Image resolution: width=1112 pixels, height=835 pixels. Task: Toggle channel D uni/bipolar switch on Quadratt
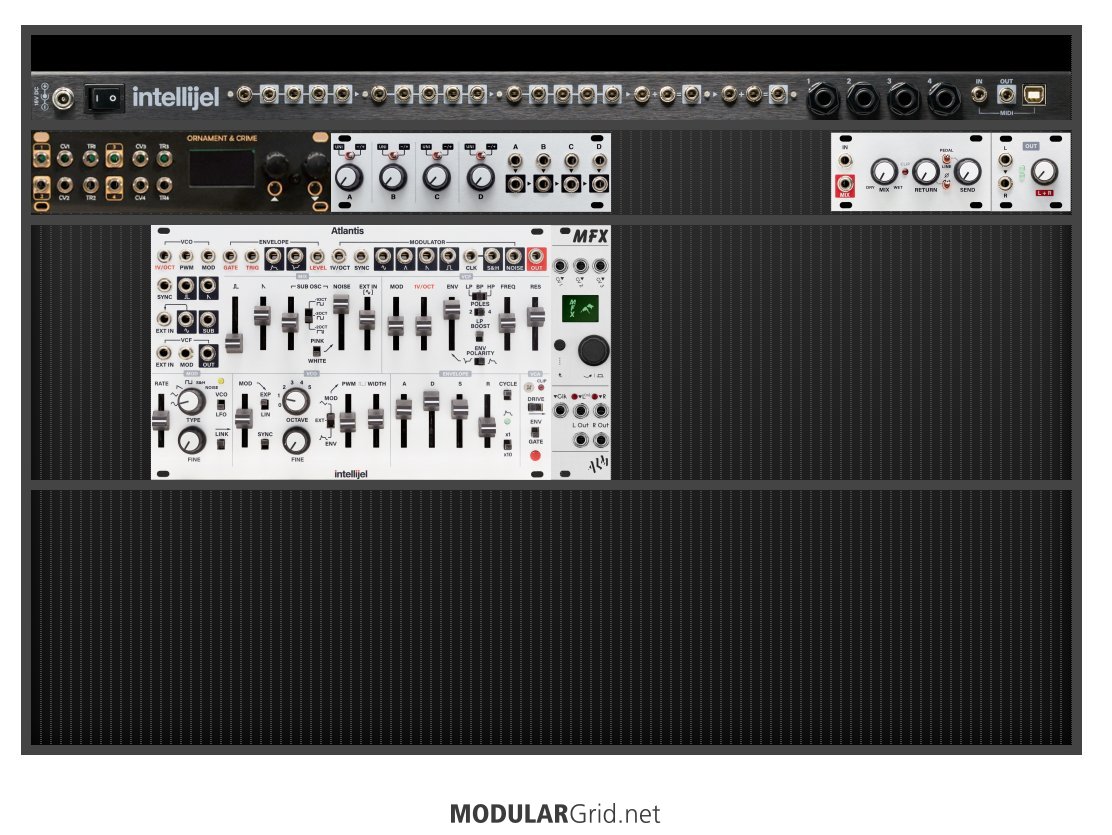click(x=480, y=154)
